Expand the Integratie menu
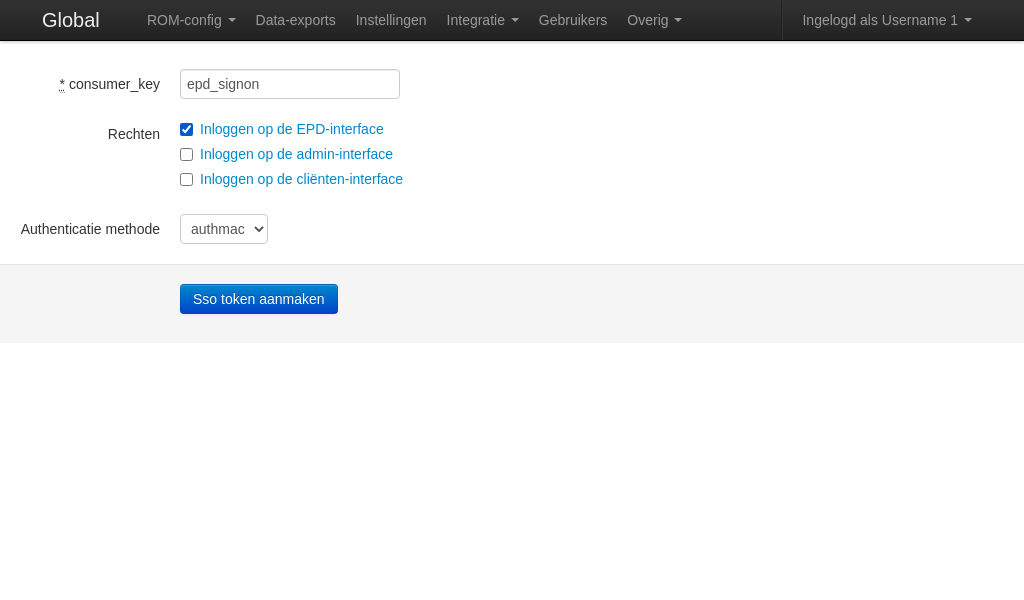Viewport: 1024px width, 600px height. click(482, 20)
